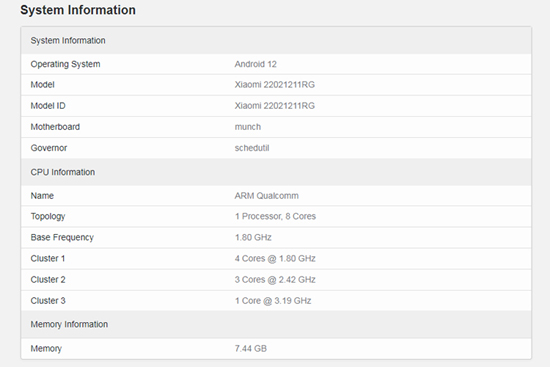Click the 'Motherboard' row label

pyautogui.click(x=55, y=127)
